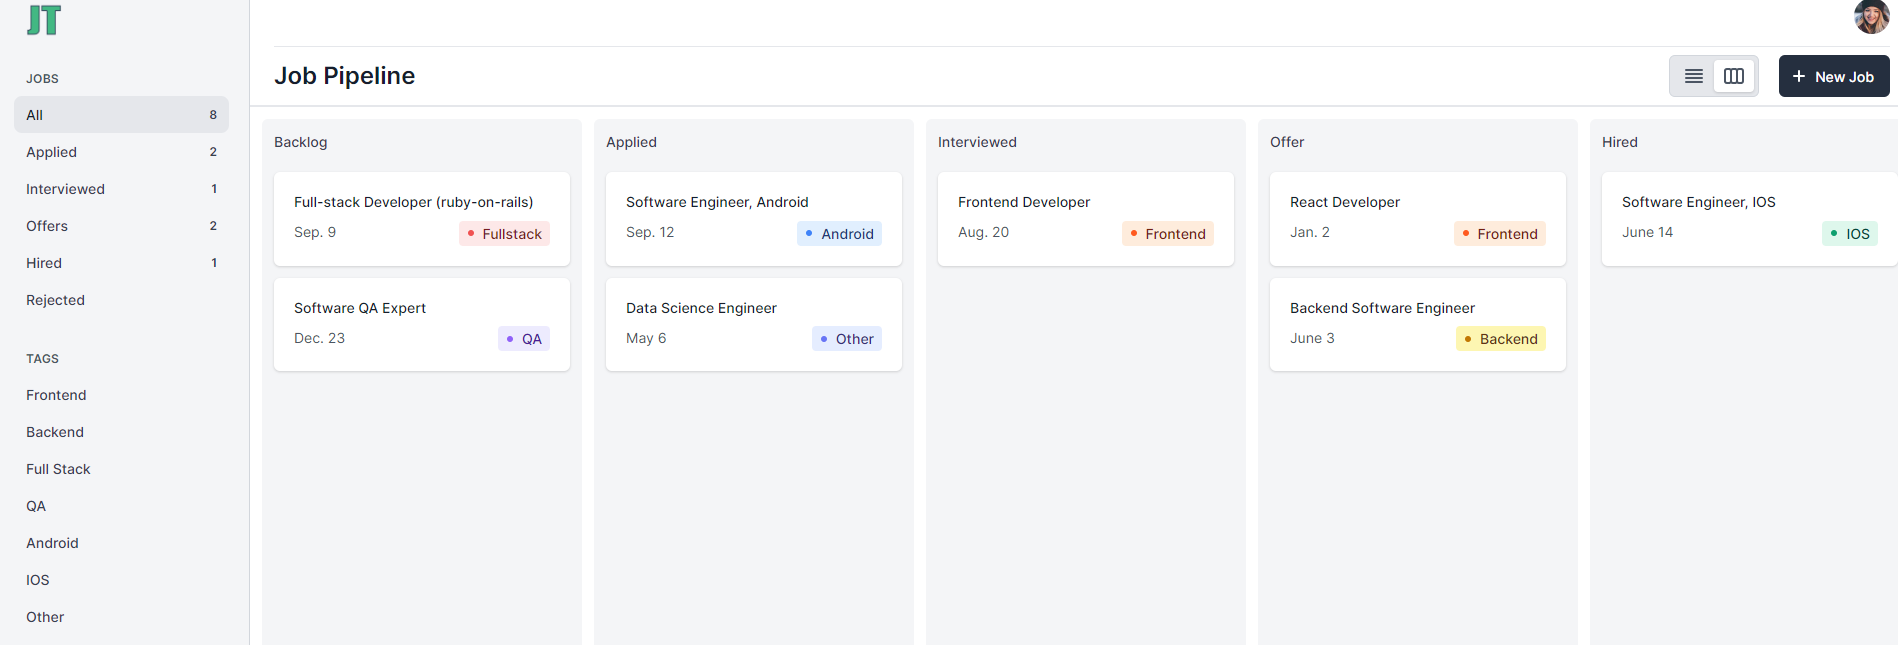Click the green IOS tag badge
The width and height of the screenshot is (1898, 645).
1850,234
